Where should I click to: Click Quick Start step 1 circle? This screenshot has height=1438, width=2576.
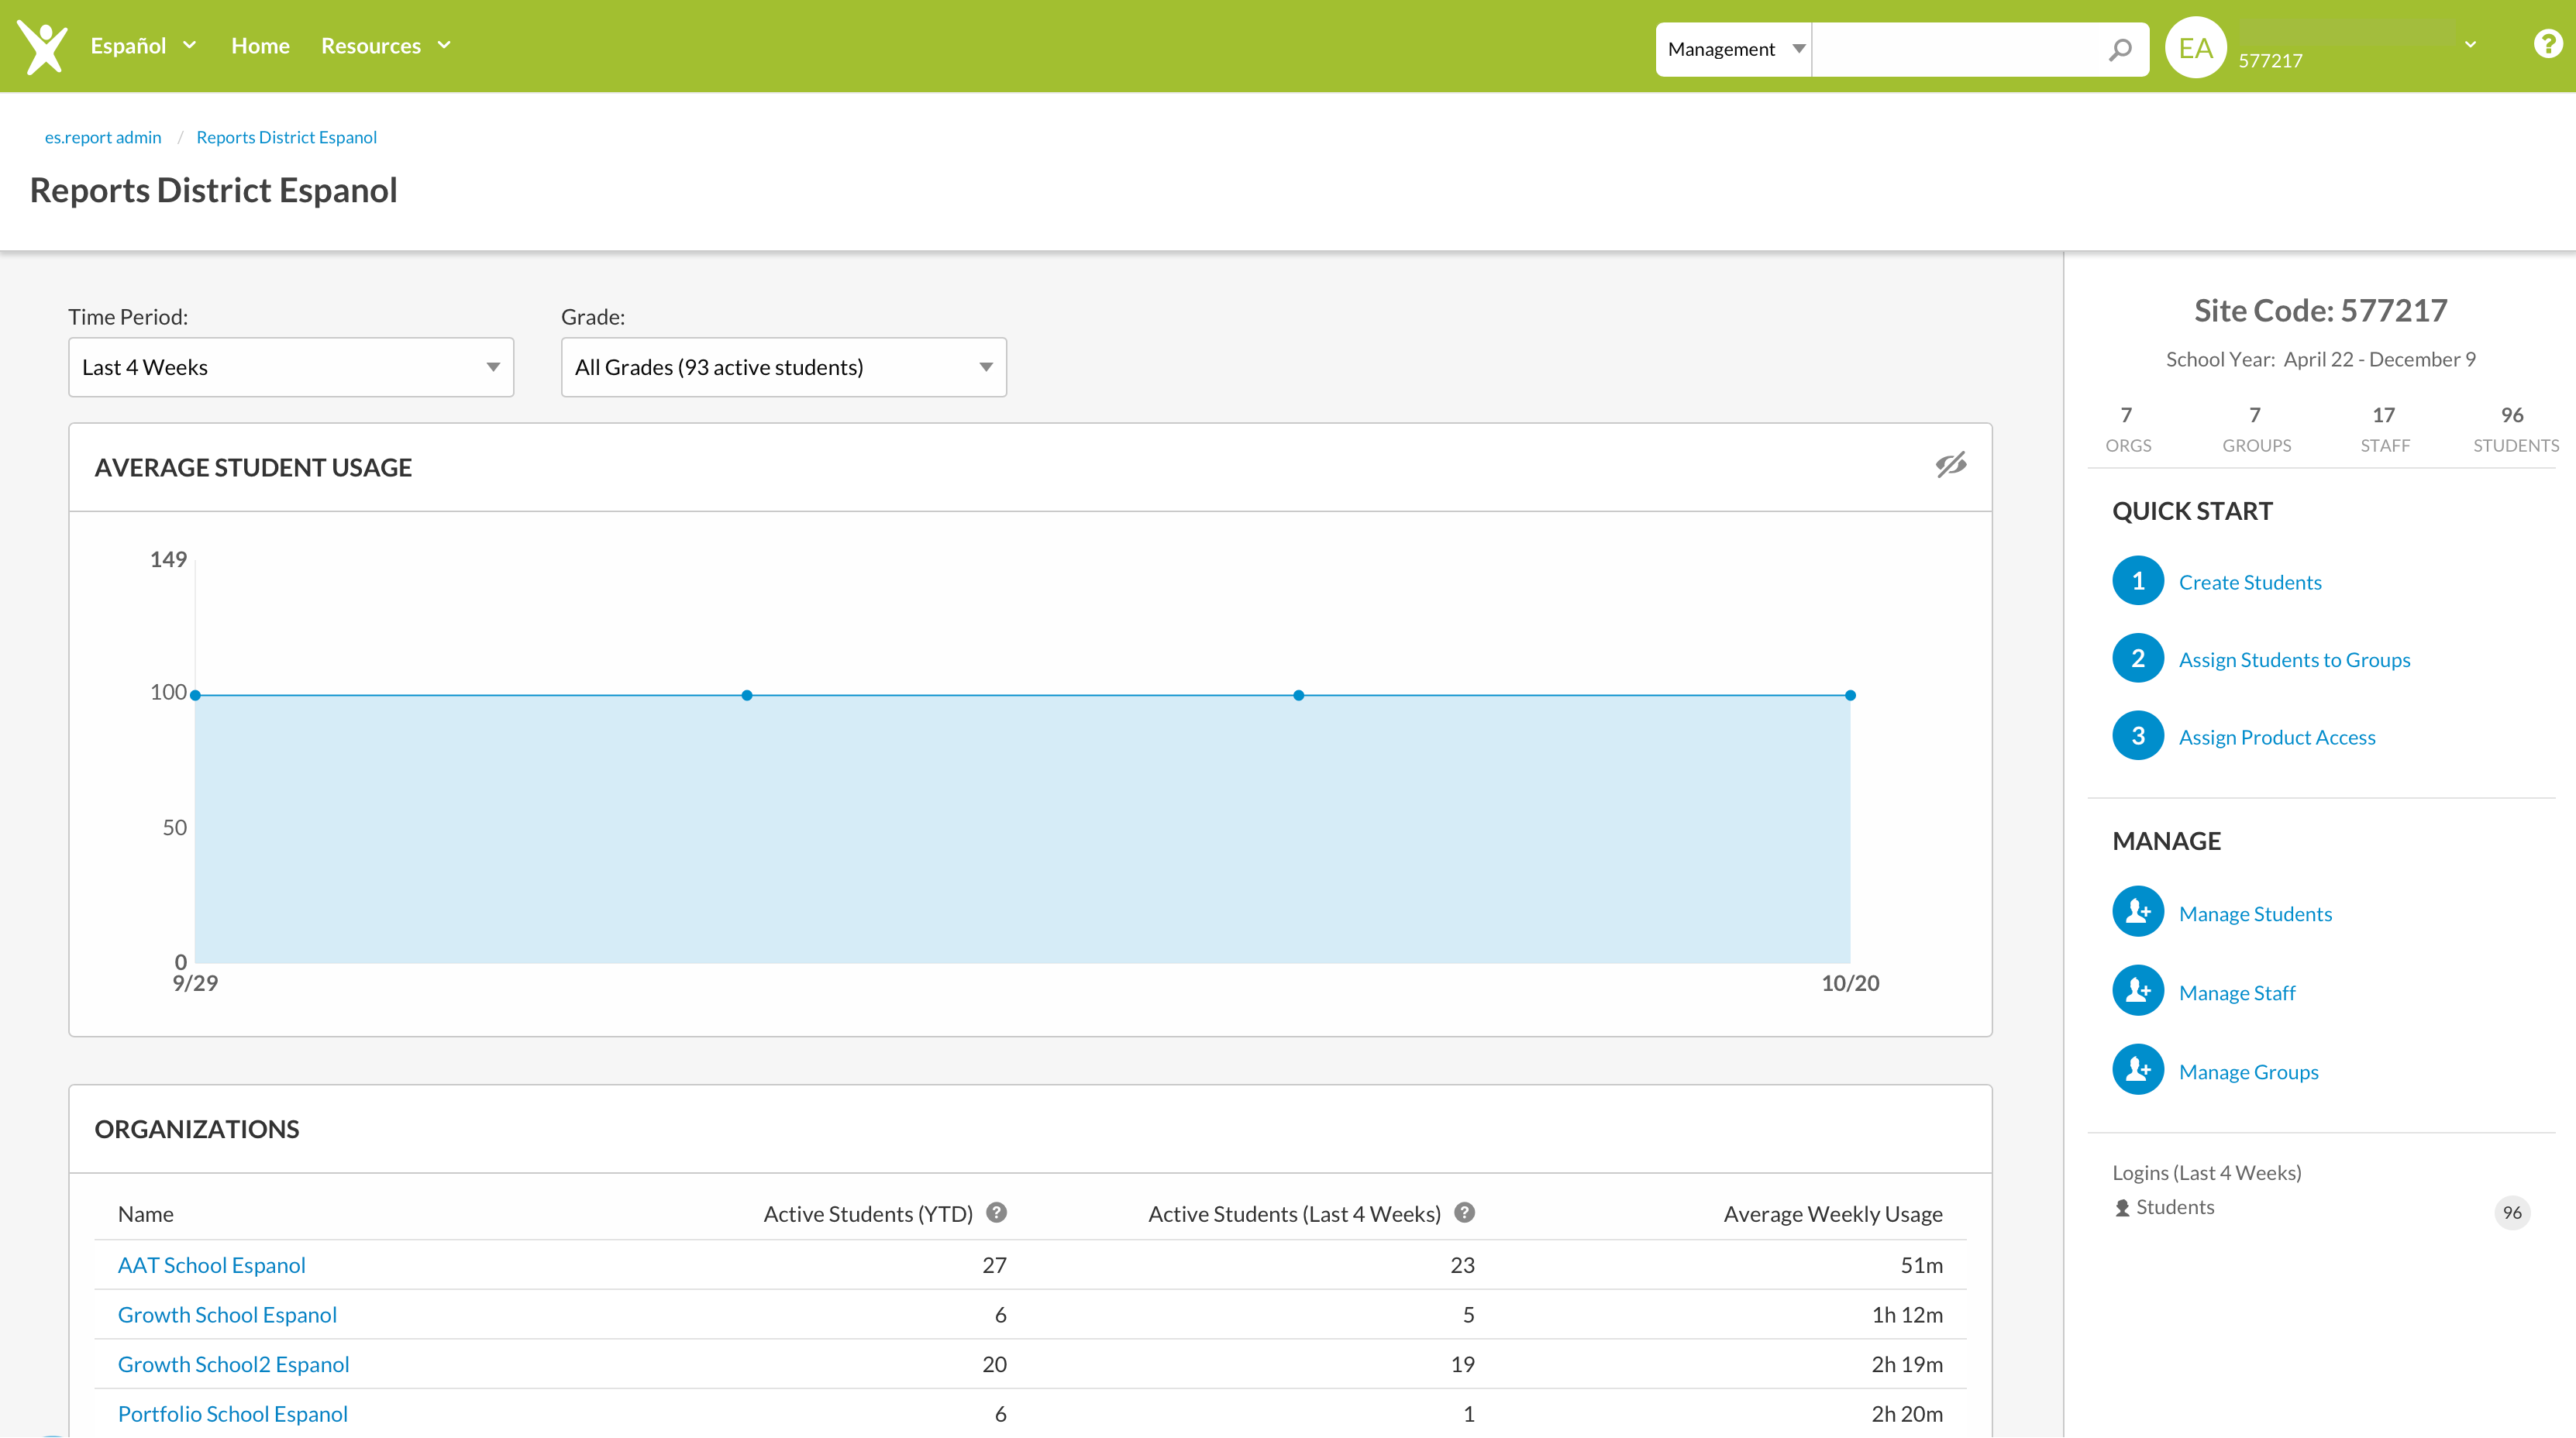(2138, 581)
